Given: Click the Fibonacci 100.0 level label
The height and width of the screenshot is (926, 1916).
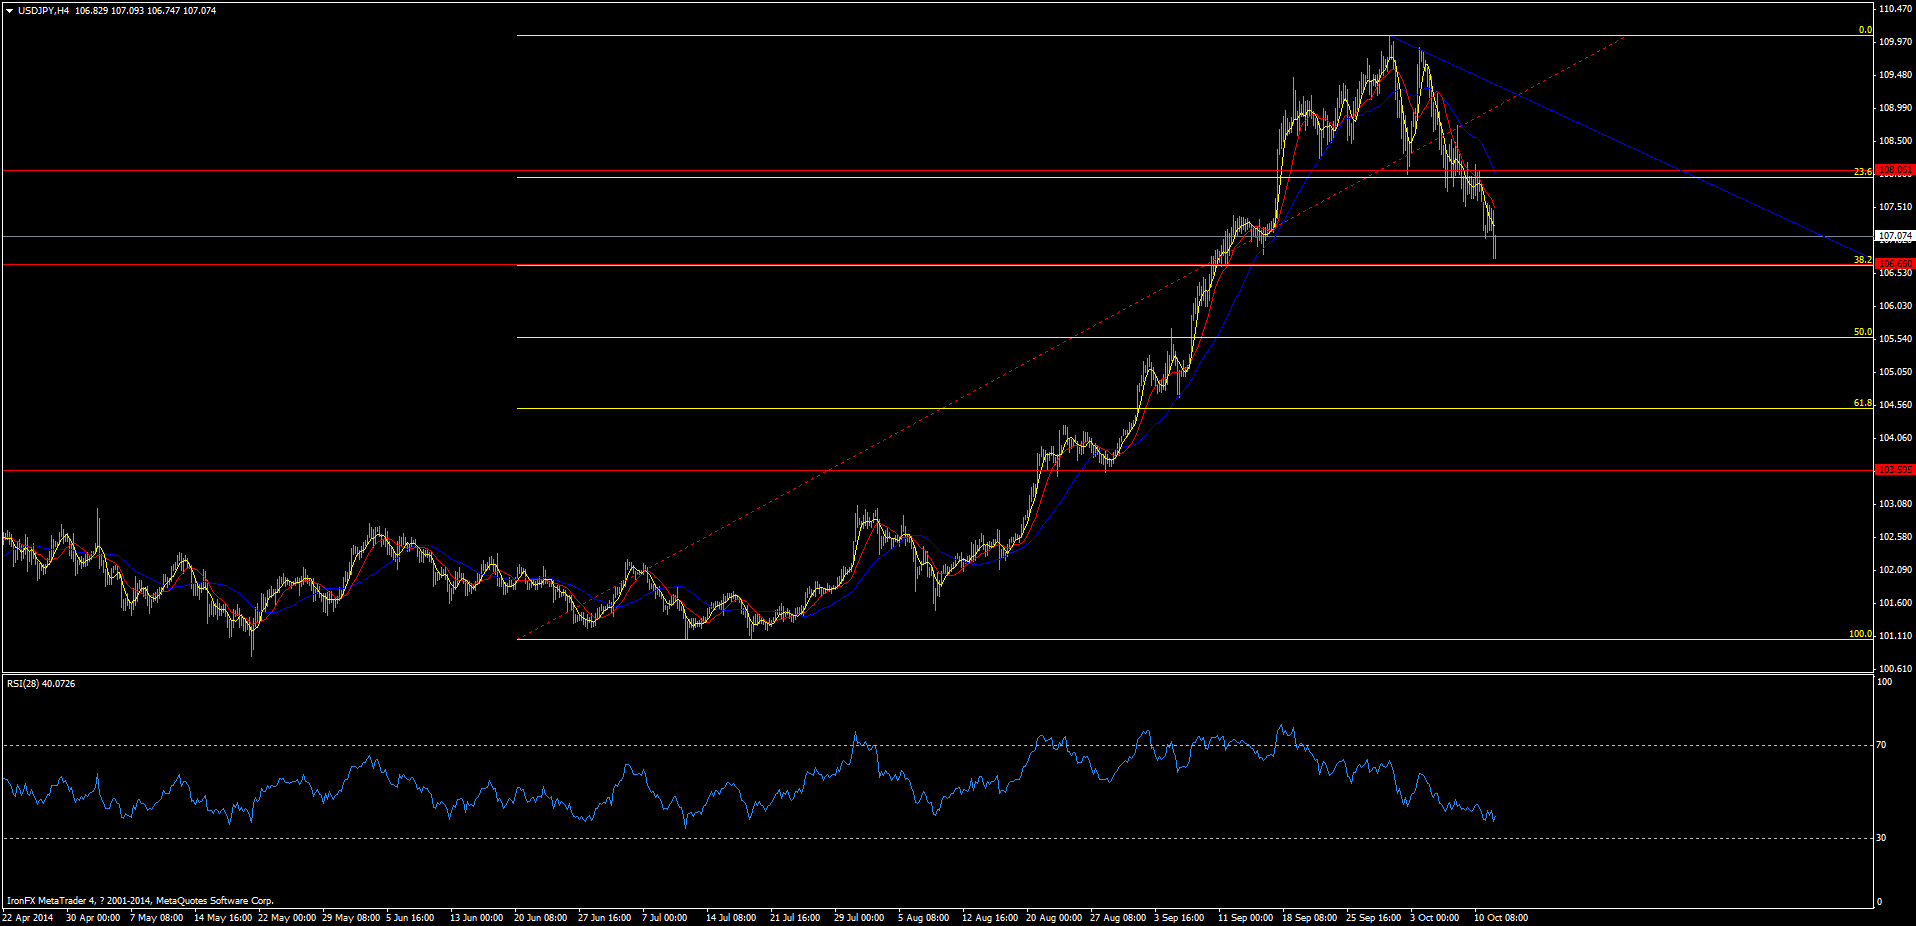Looking at the screenshot, I should click(1860, 634).
